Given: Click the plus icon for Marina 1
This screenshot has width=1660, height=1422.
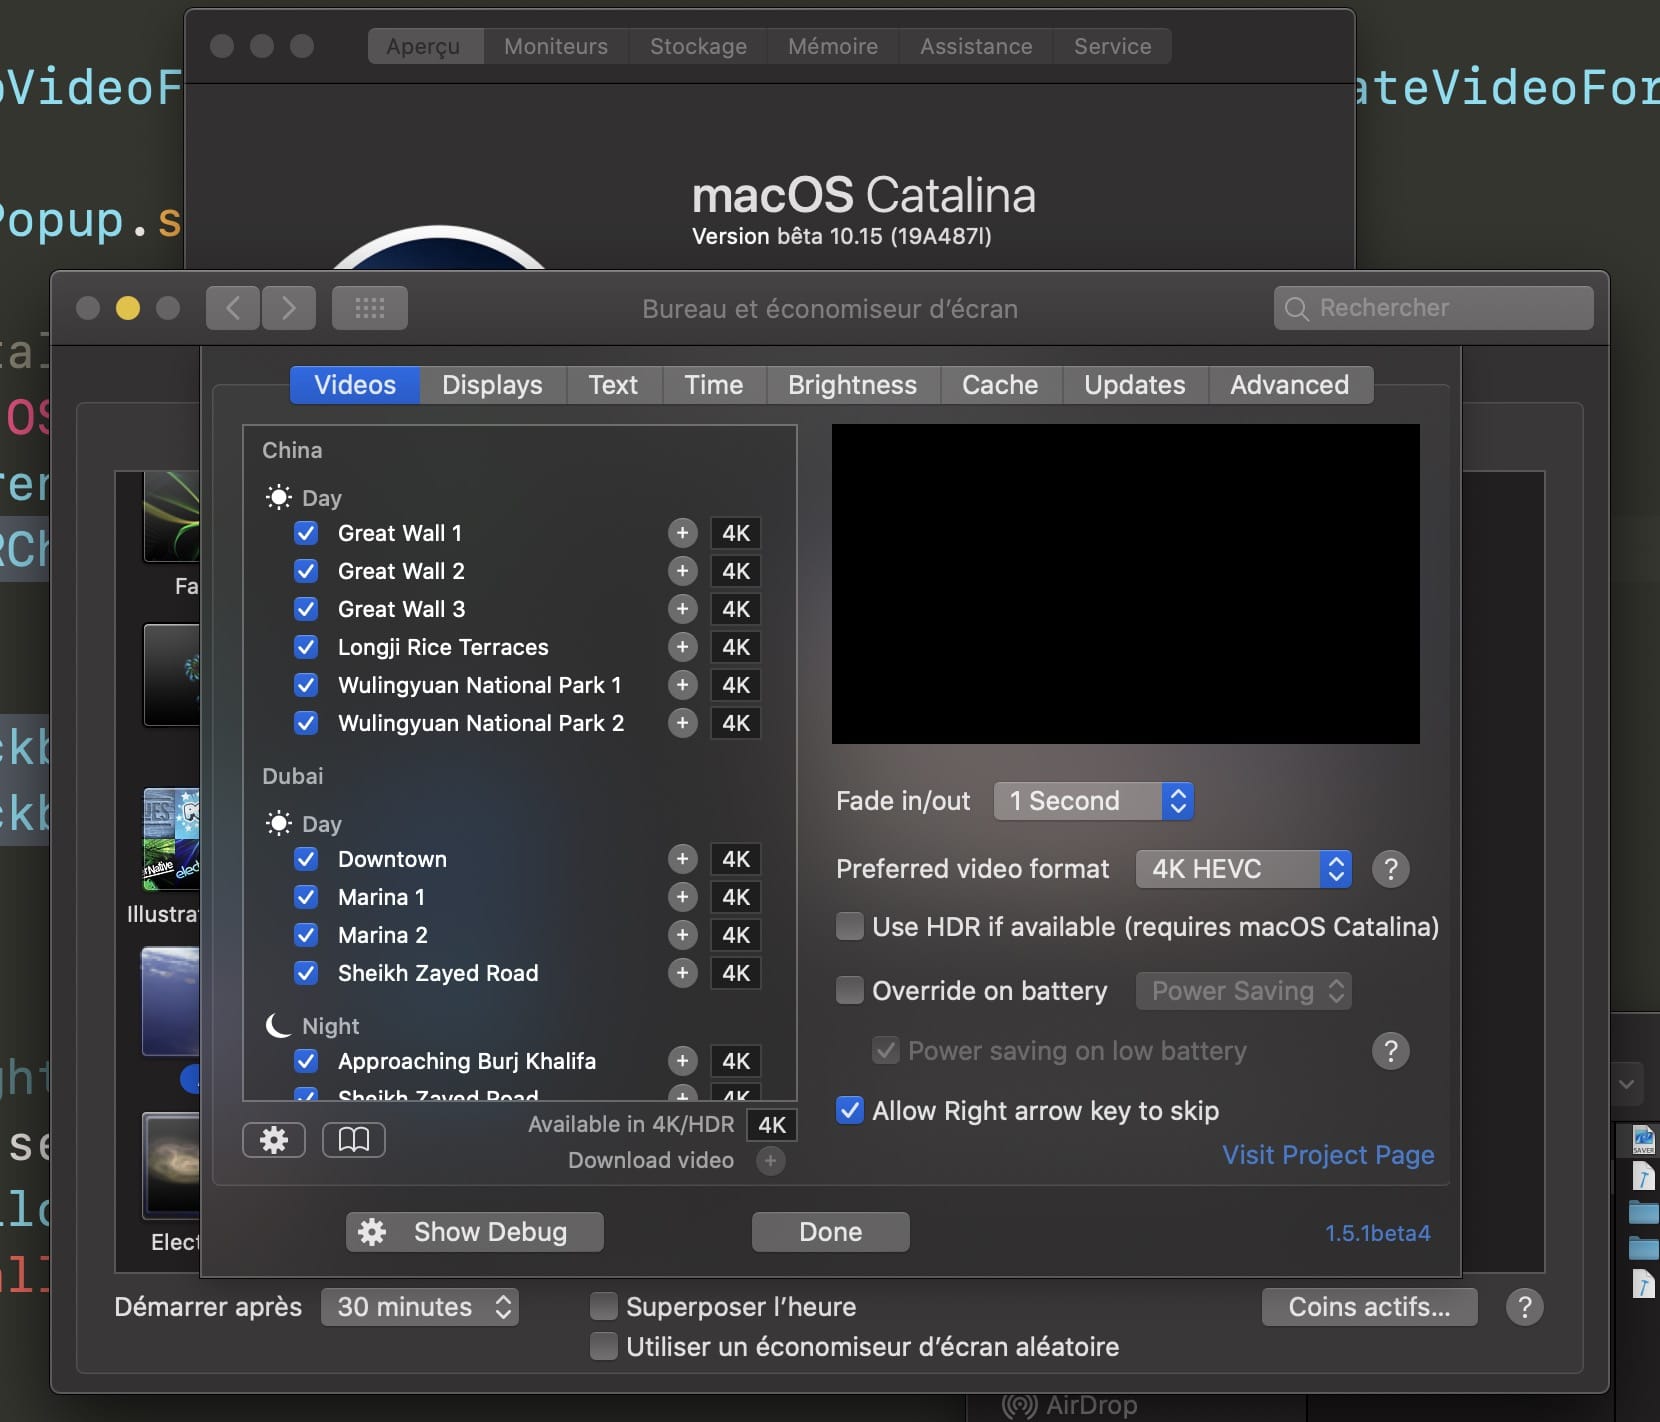Looking at the screenshot, I should (682, 897).
